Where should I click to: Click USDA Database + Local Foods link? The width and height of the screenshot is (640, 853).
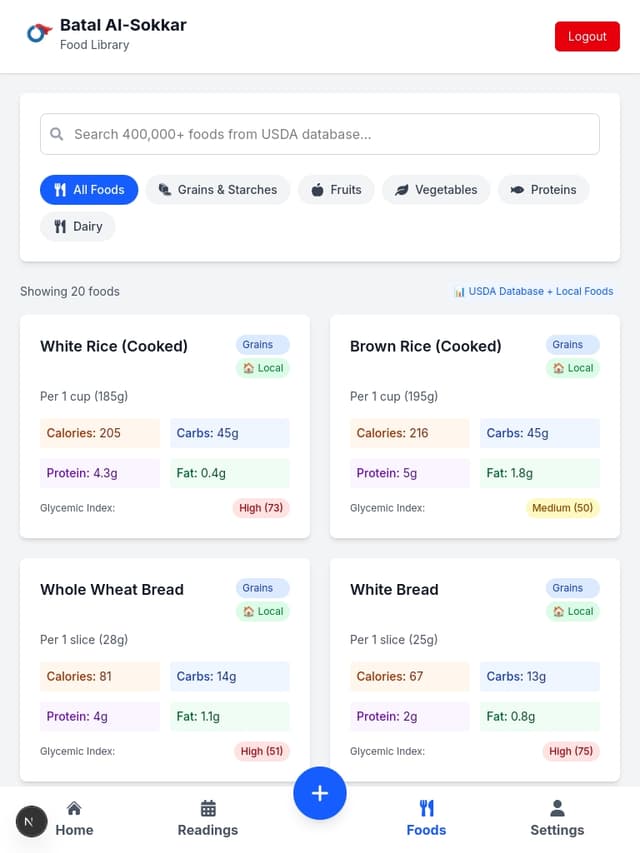click(x=534, y=292)
